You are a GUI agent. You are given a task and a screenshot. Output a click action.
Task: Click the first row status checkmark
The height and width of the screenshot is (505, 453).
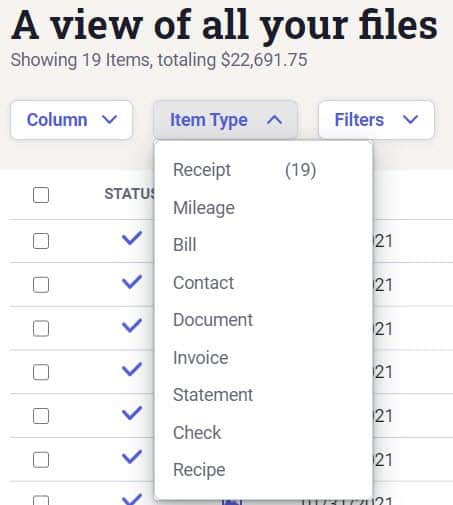click(x=132, y=238)
